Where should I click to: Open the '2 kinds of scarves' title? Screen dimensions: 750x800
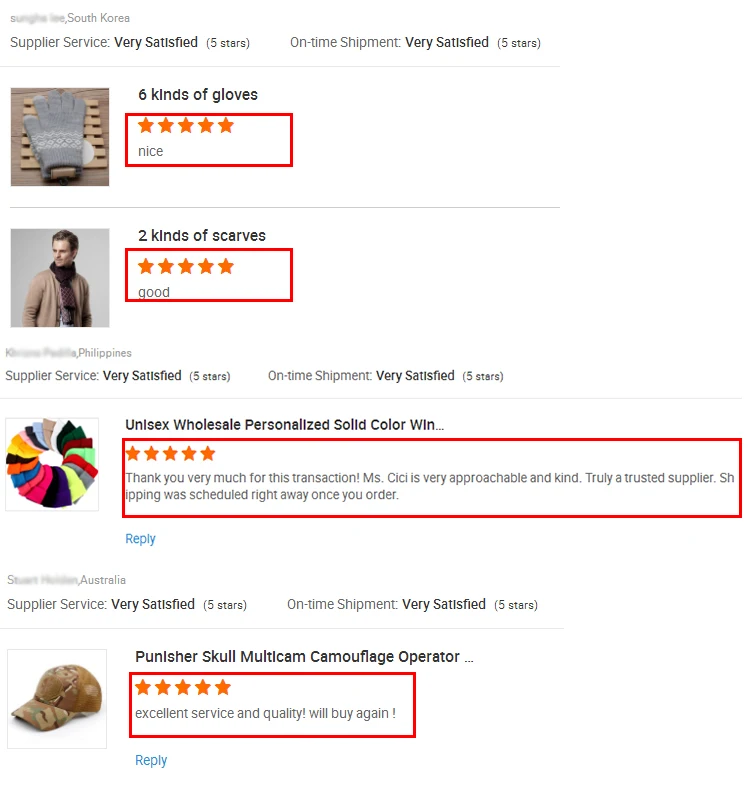[202, 236]
